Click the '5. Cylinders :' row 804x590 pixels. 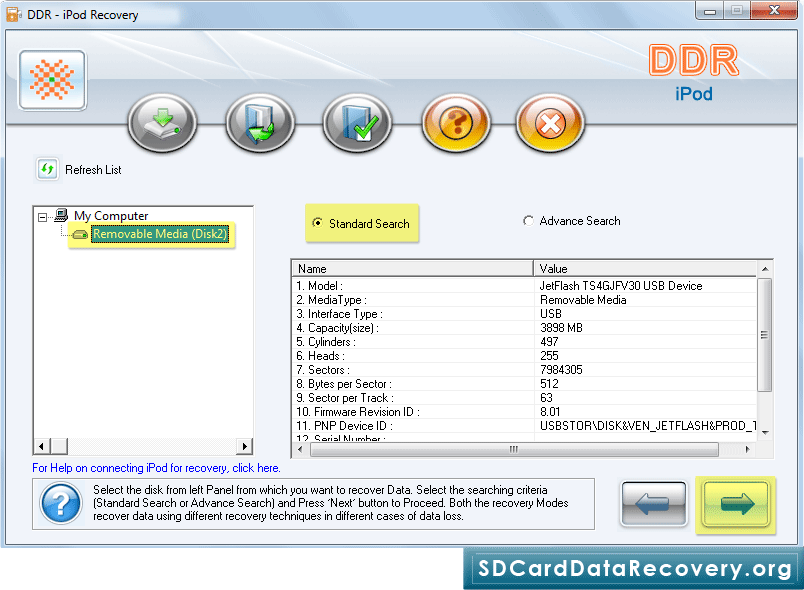click(x=524, y=342)
